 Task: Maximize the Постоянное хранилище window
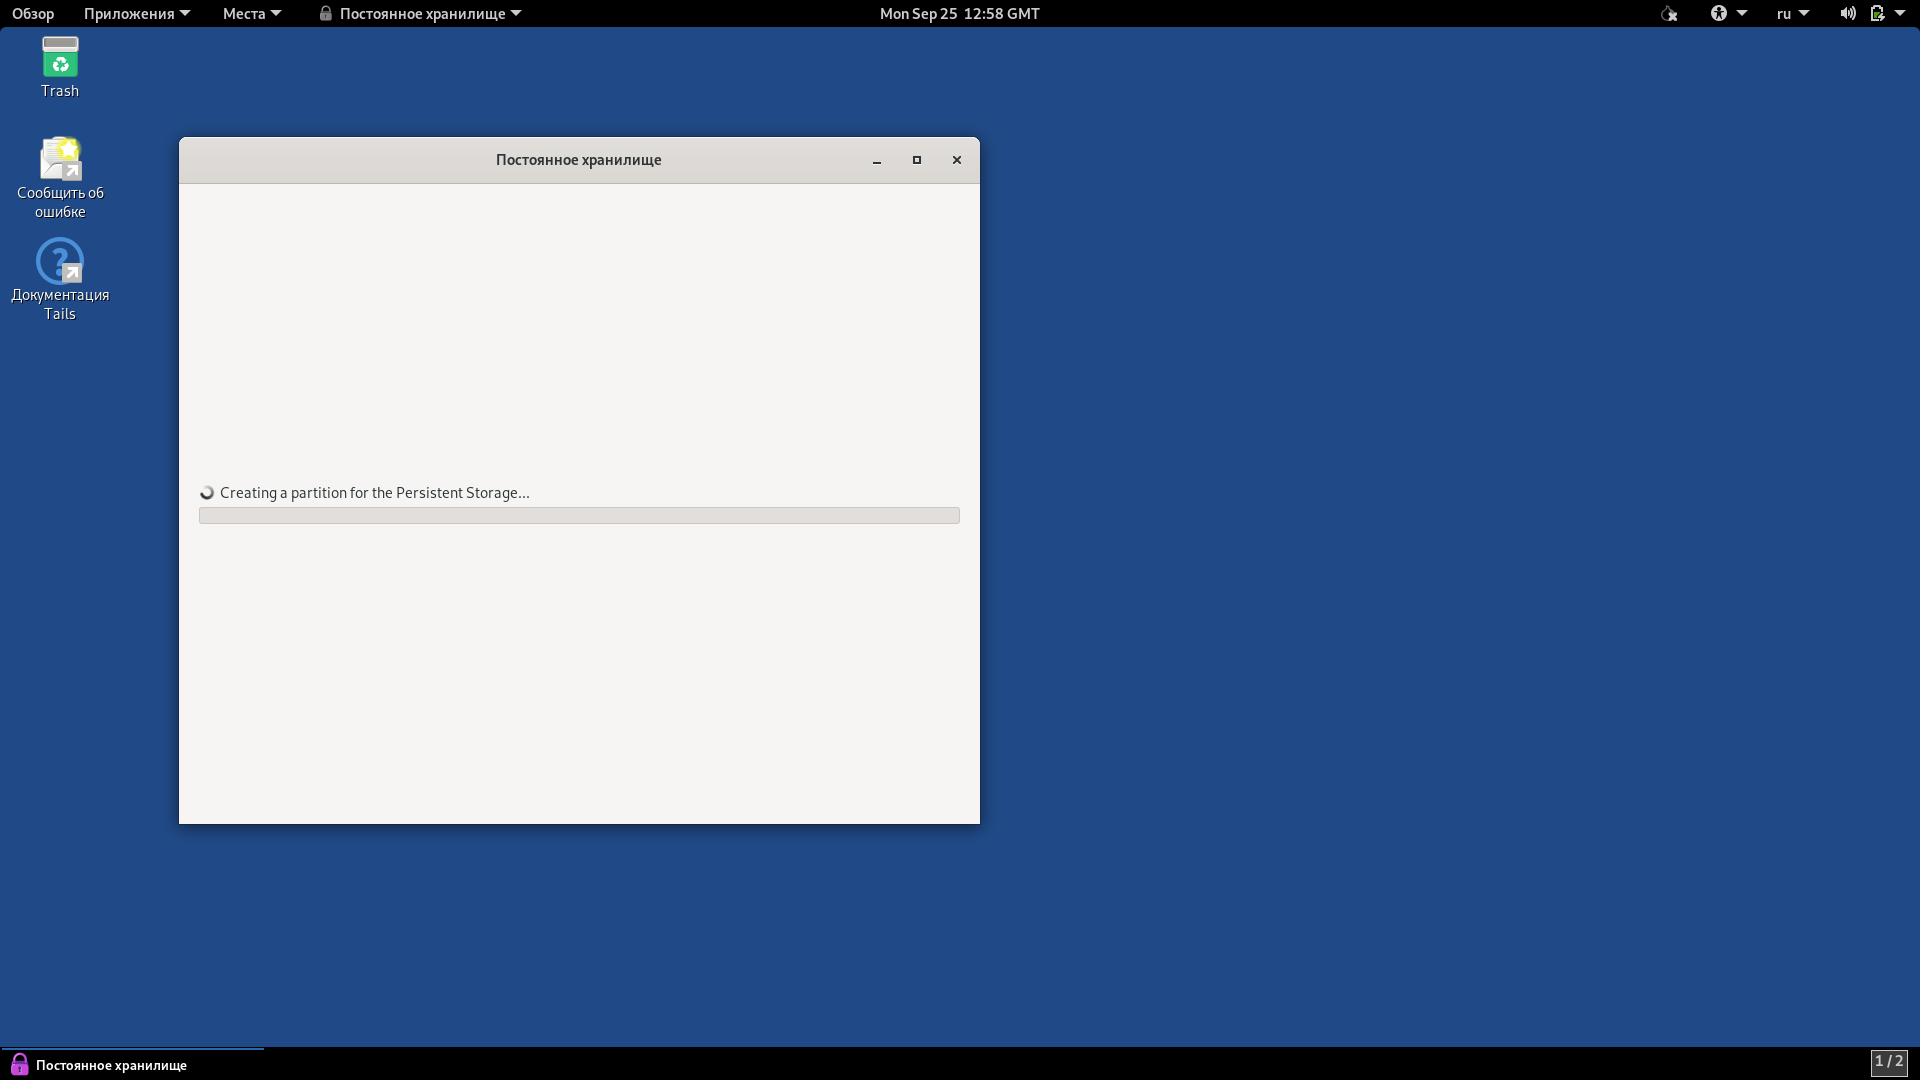pos(916,160)
